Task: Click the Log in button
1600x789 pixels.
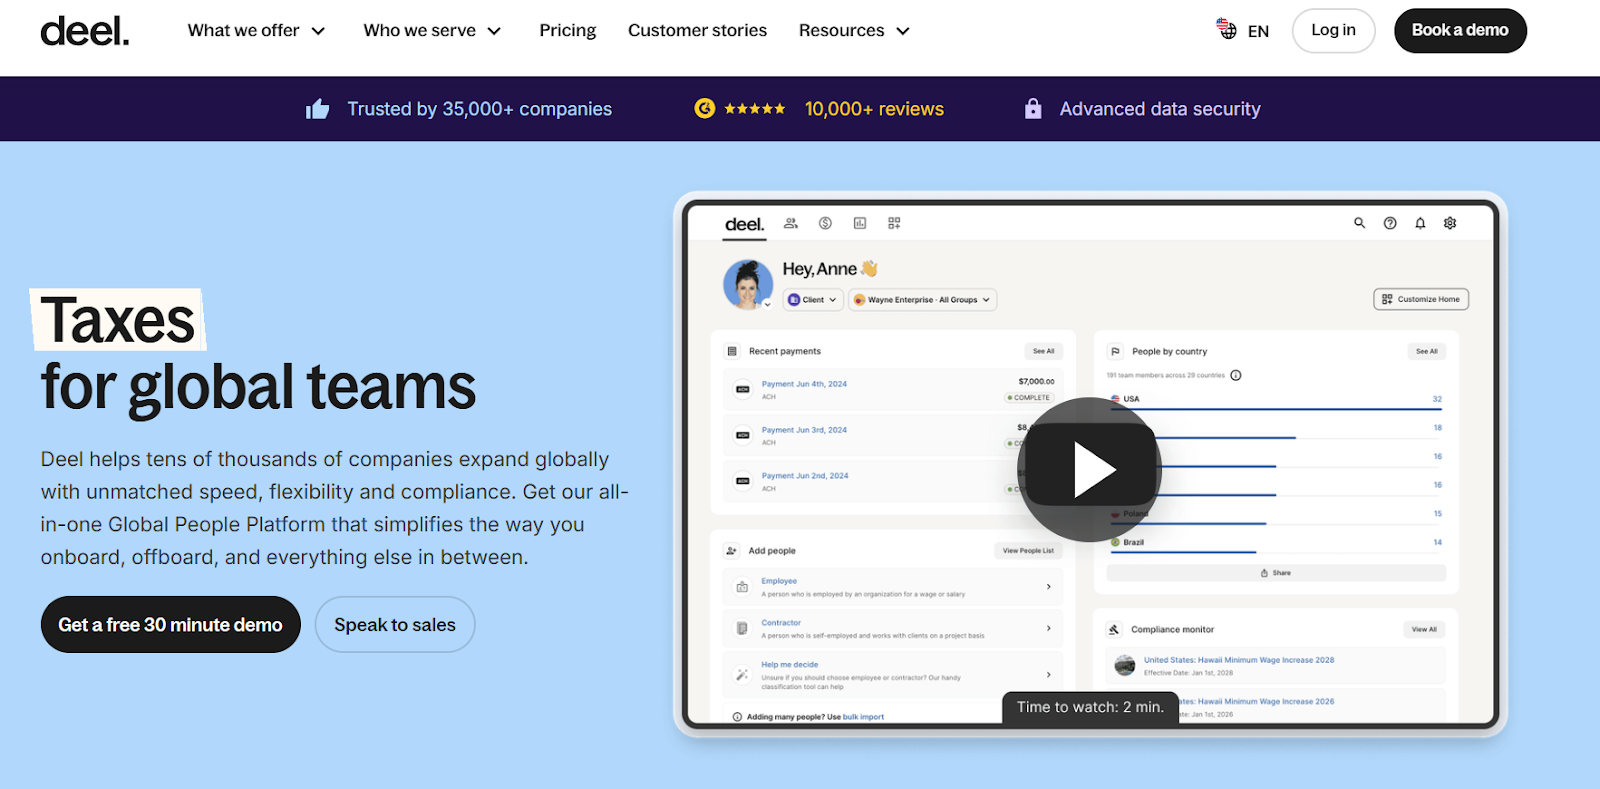Action: tap(1333, 30)
